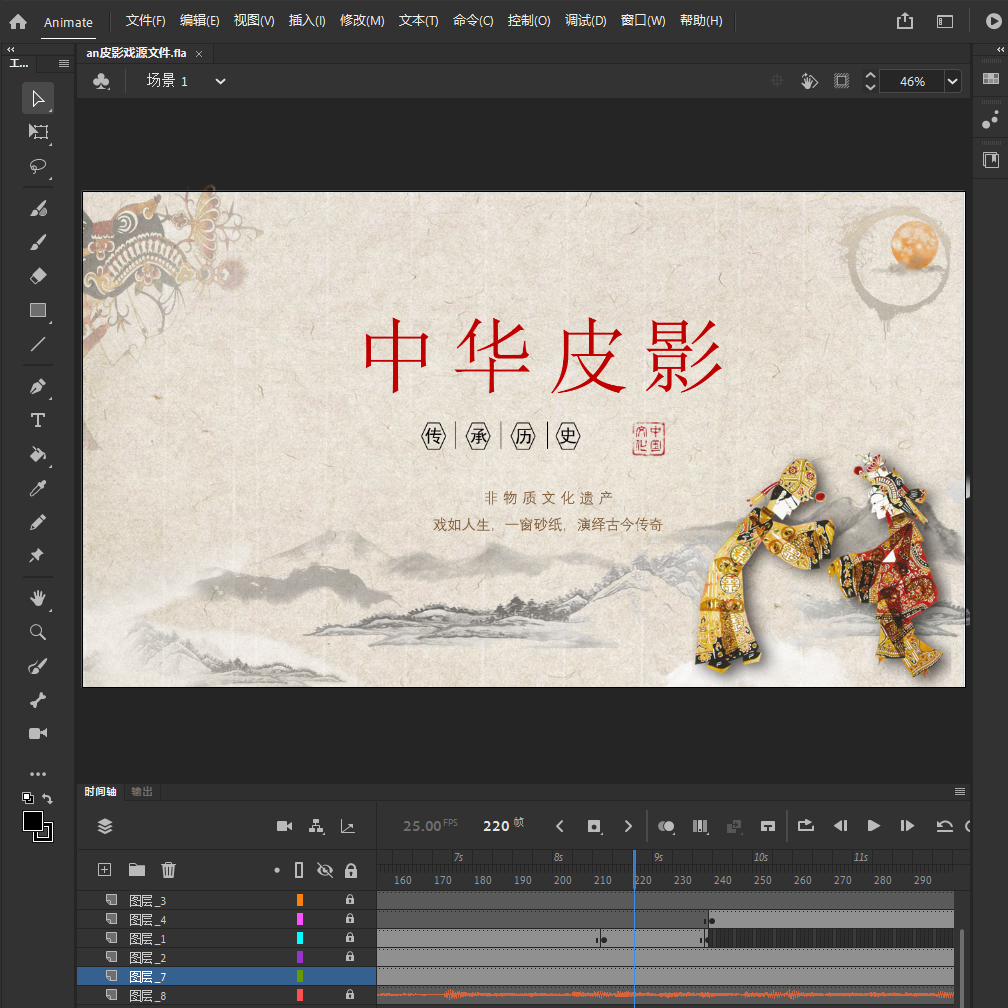This screenshot has height=1008, width=1008.
Task: Toggle center stage button
Action: pyautogui.click(x=777, y=81)
